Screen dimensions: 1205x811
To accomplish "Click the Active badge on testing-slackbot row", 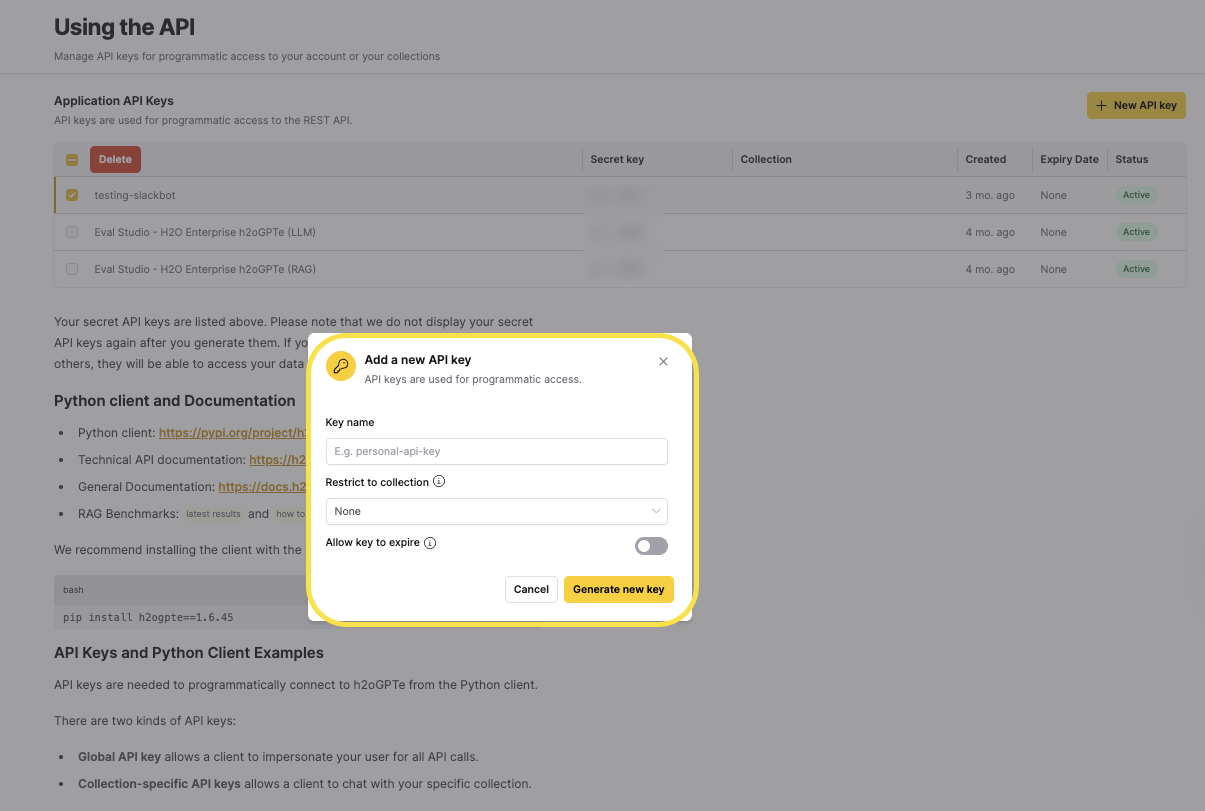I will pyautogui.click(x=1136, y=195).
